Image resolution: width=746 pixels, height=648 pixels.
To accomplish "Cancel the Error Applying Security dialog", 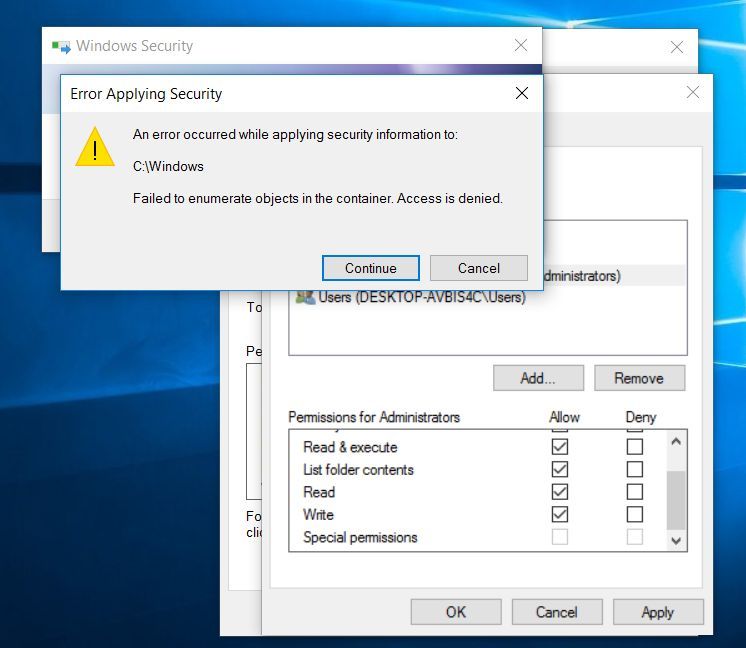I will click(x=478, y=268).
